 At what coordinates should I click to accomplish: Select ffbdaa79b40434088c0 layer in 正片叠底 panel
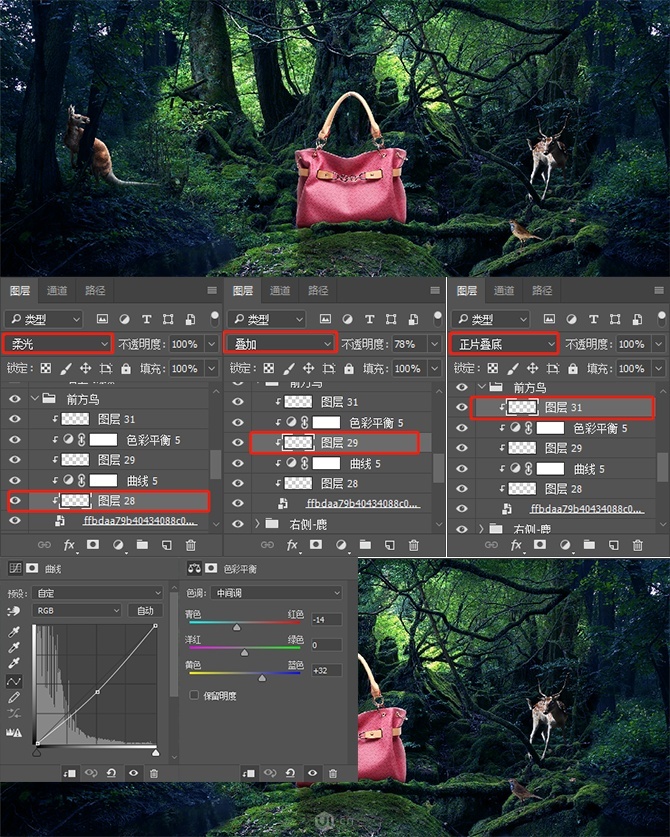(x=587, y=509)
